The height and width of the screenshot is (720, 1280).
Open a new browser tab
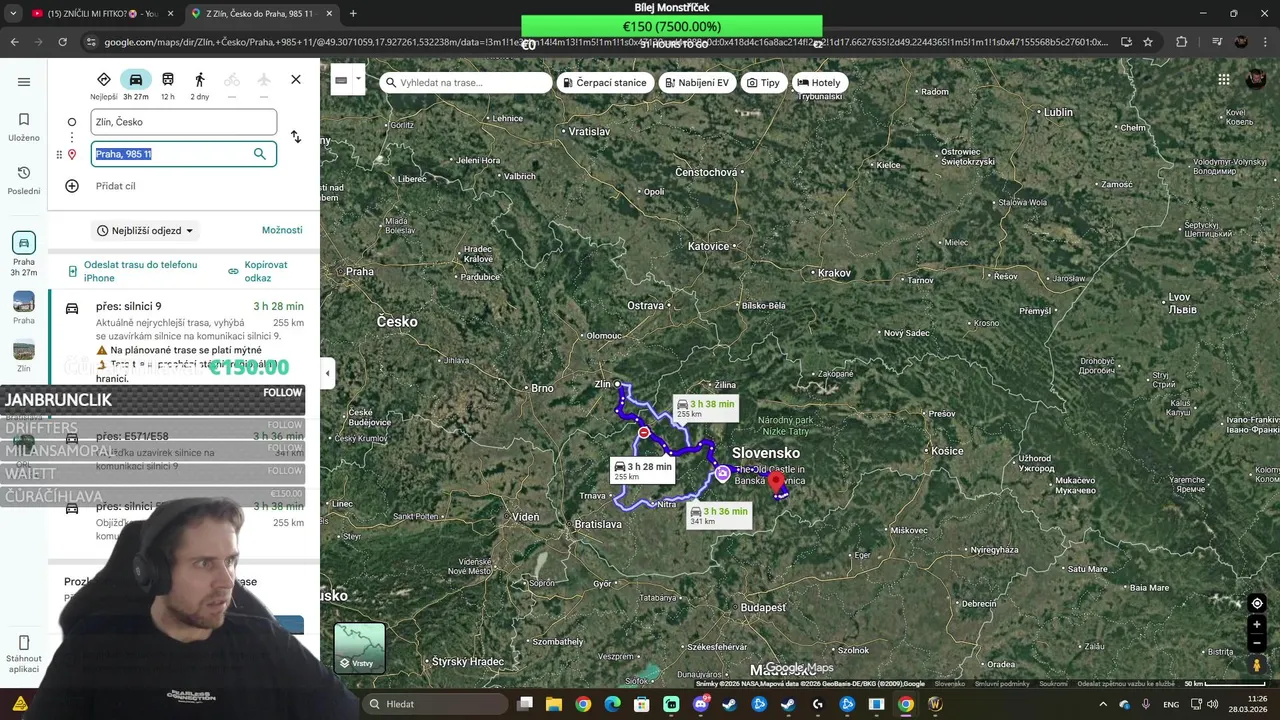(353, 13)
